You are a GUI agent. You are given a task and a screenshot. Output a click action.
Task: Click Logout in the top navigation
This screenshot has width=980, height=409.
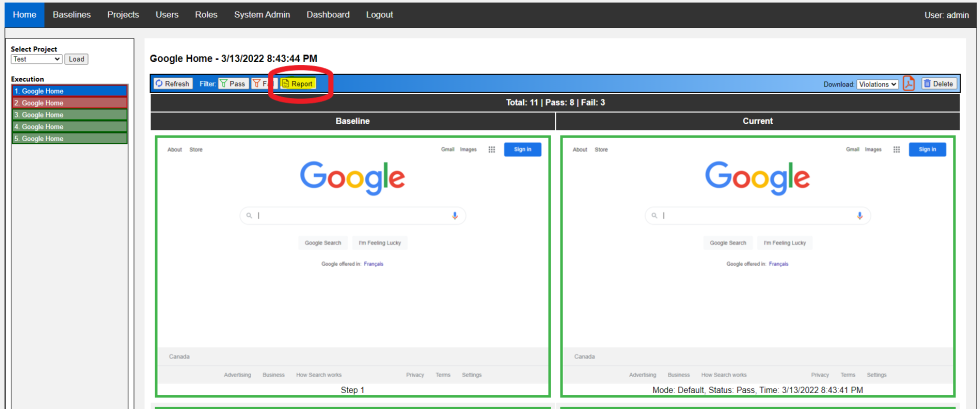tap(379, 15)
